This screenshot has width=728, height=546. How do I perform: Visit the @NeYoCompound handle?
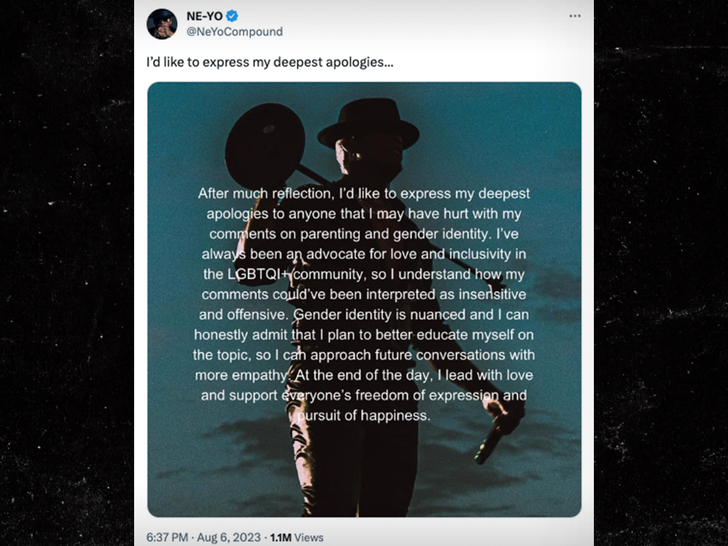[234, 32]
